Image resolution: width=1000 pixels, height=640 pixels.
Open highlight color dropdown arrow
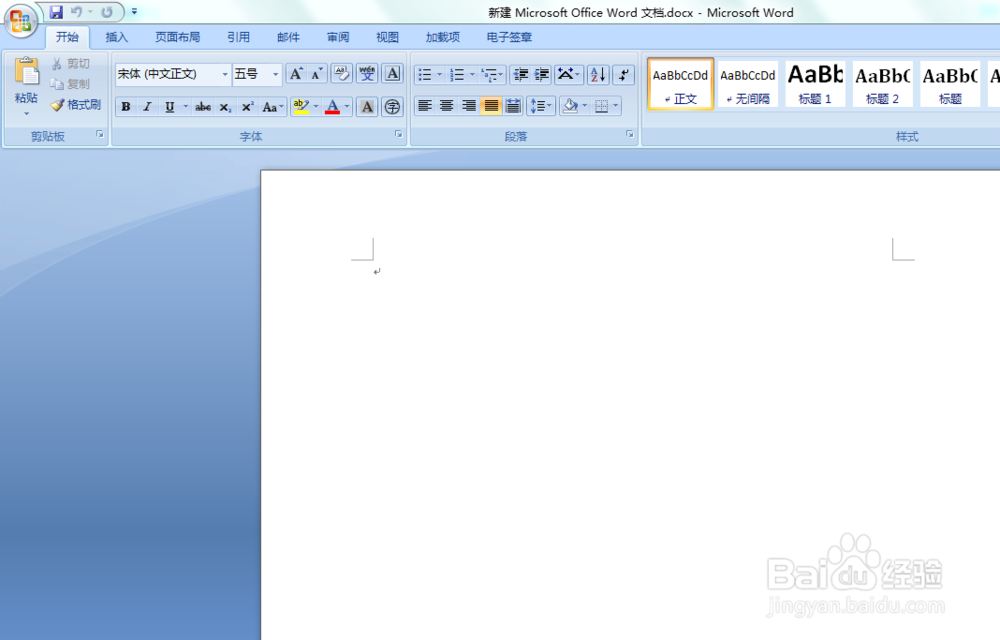316,106
